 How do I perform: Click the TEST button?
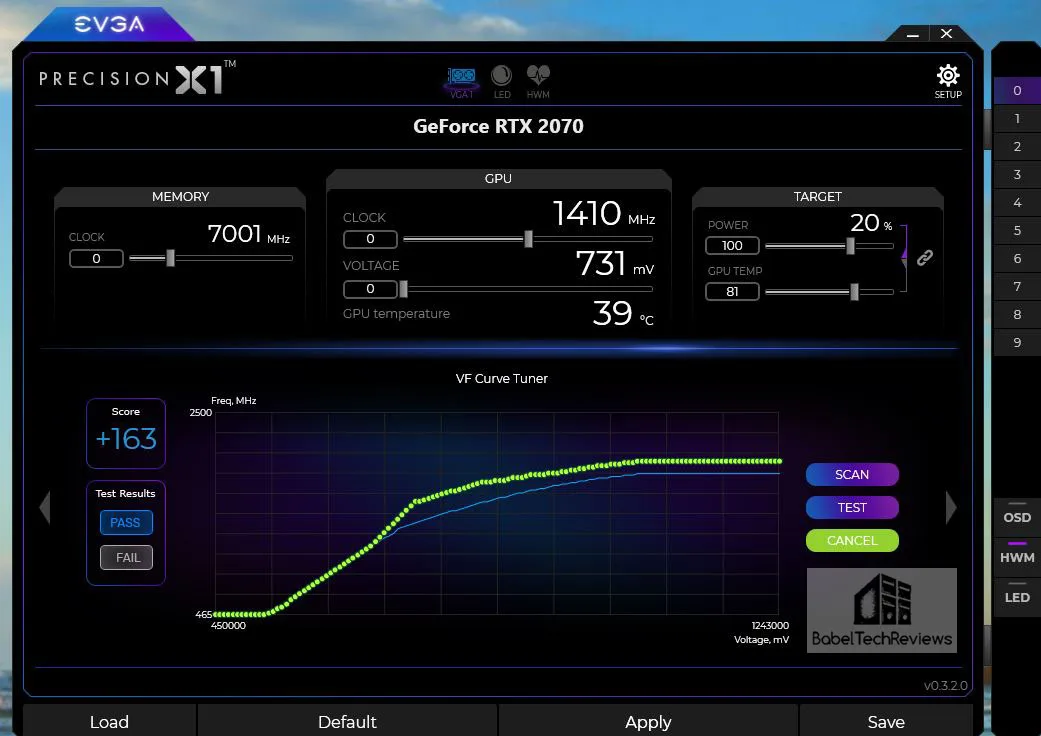pos(852,508)
